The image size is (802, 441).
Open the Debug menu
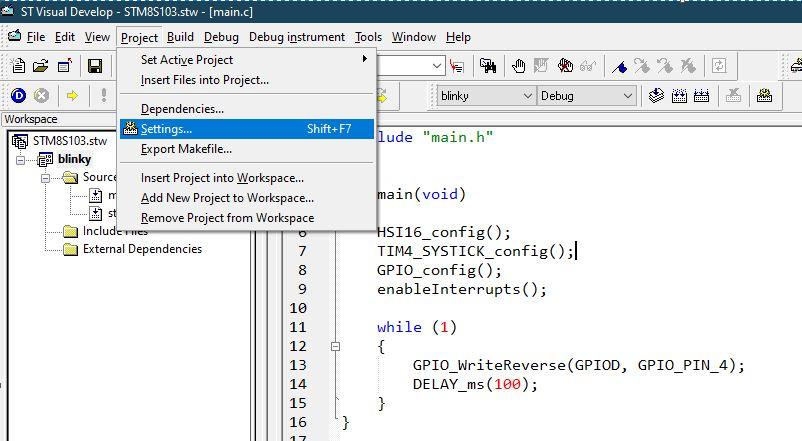click(221, 37)
